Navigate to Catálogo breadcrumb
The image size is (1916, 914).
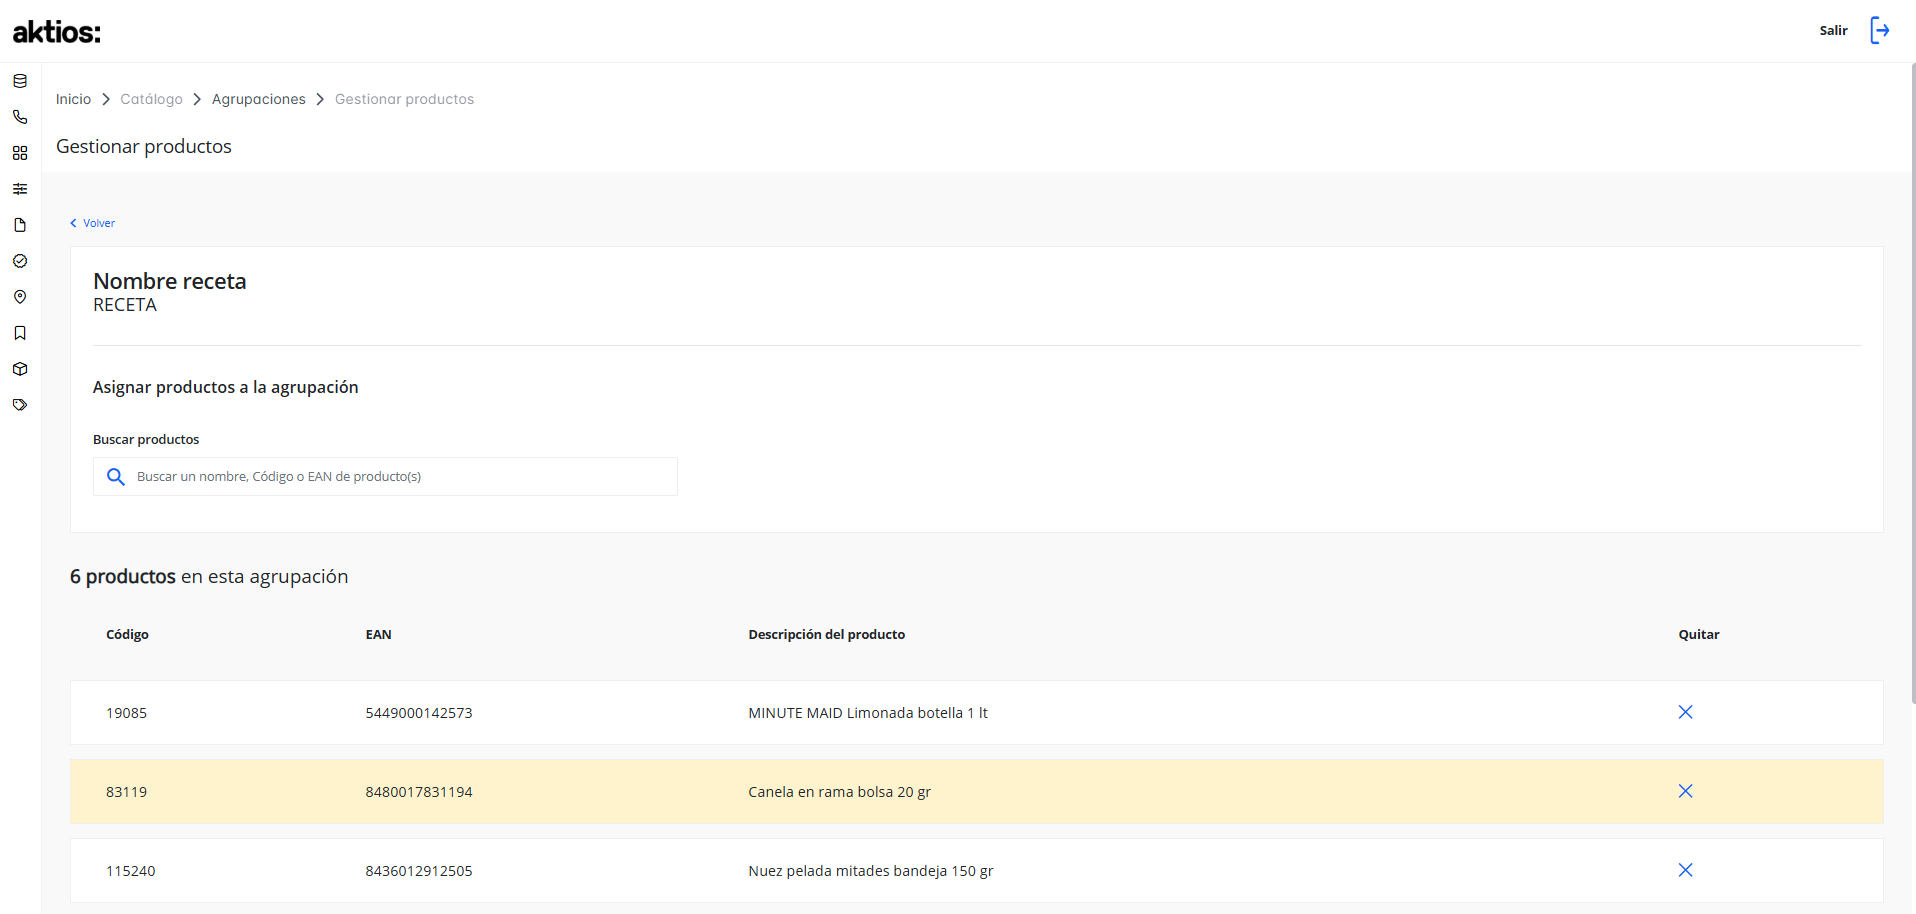(x=151, y=99)
